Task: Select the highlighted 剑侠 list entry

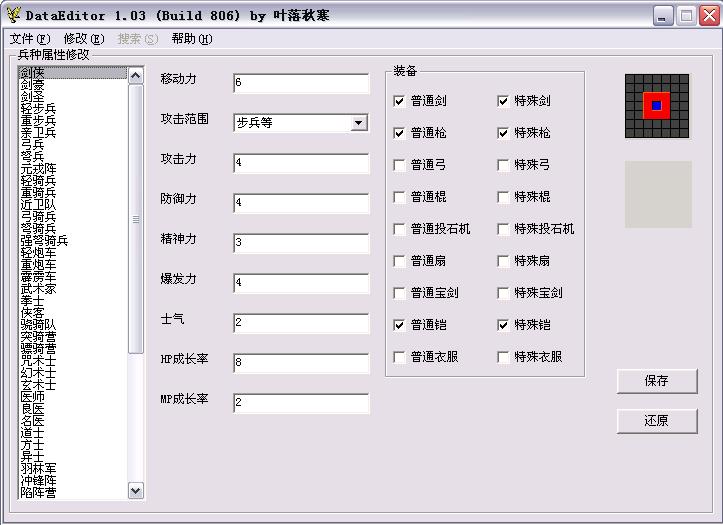Action: (72, 73)
